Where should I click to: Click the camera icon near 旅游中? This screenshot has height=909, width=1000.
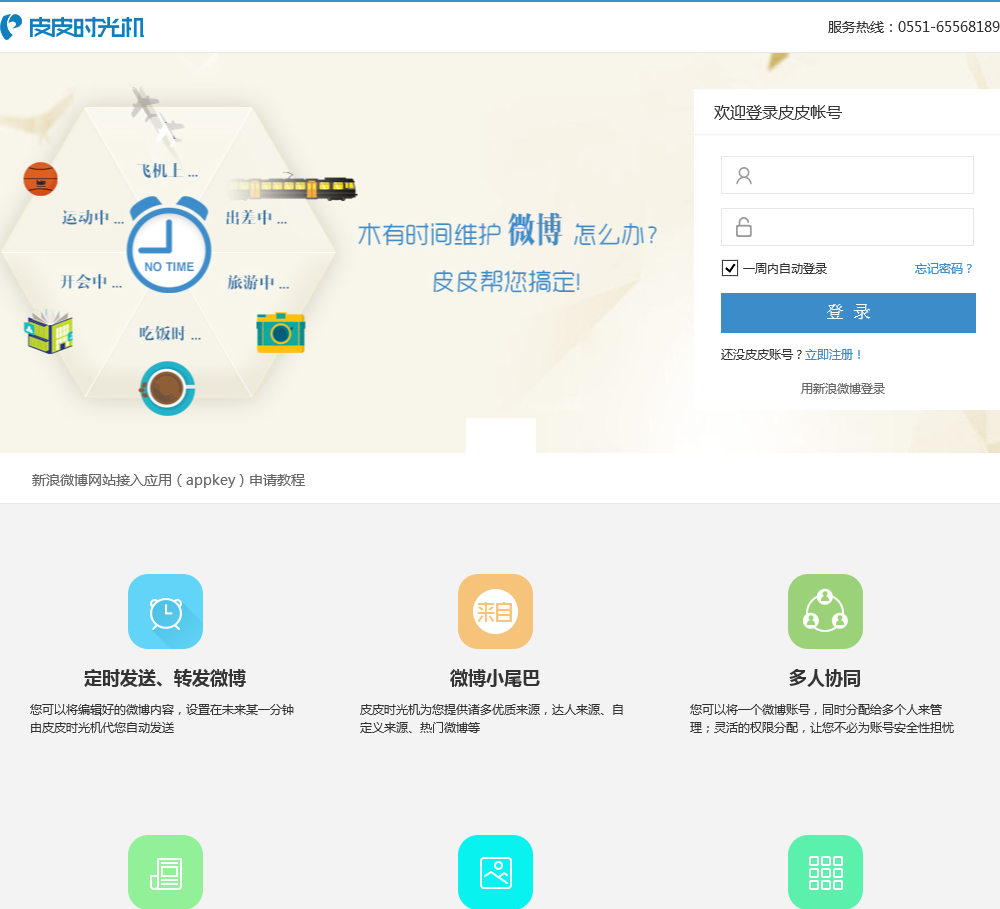point(281,332)
